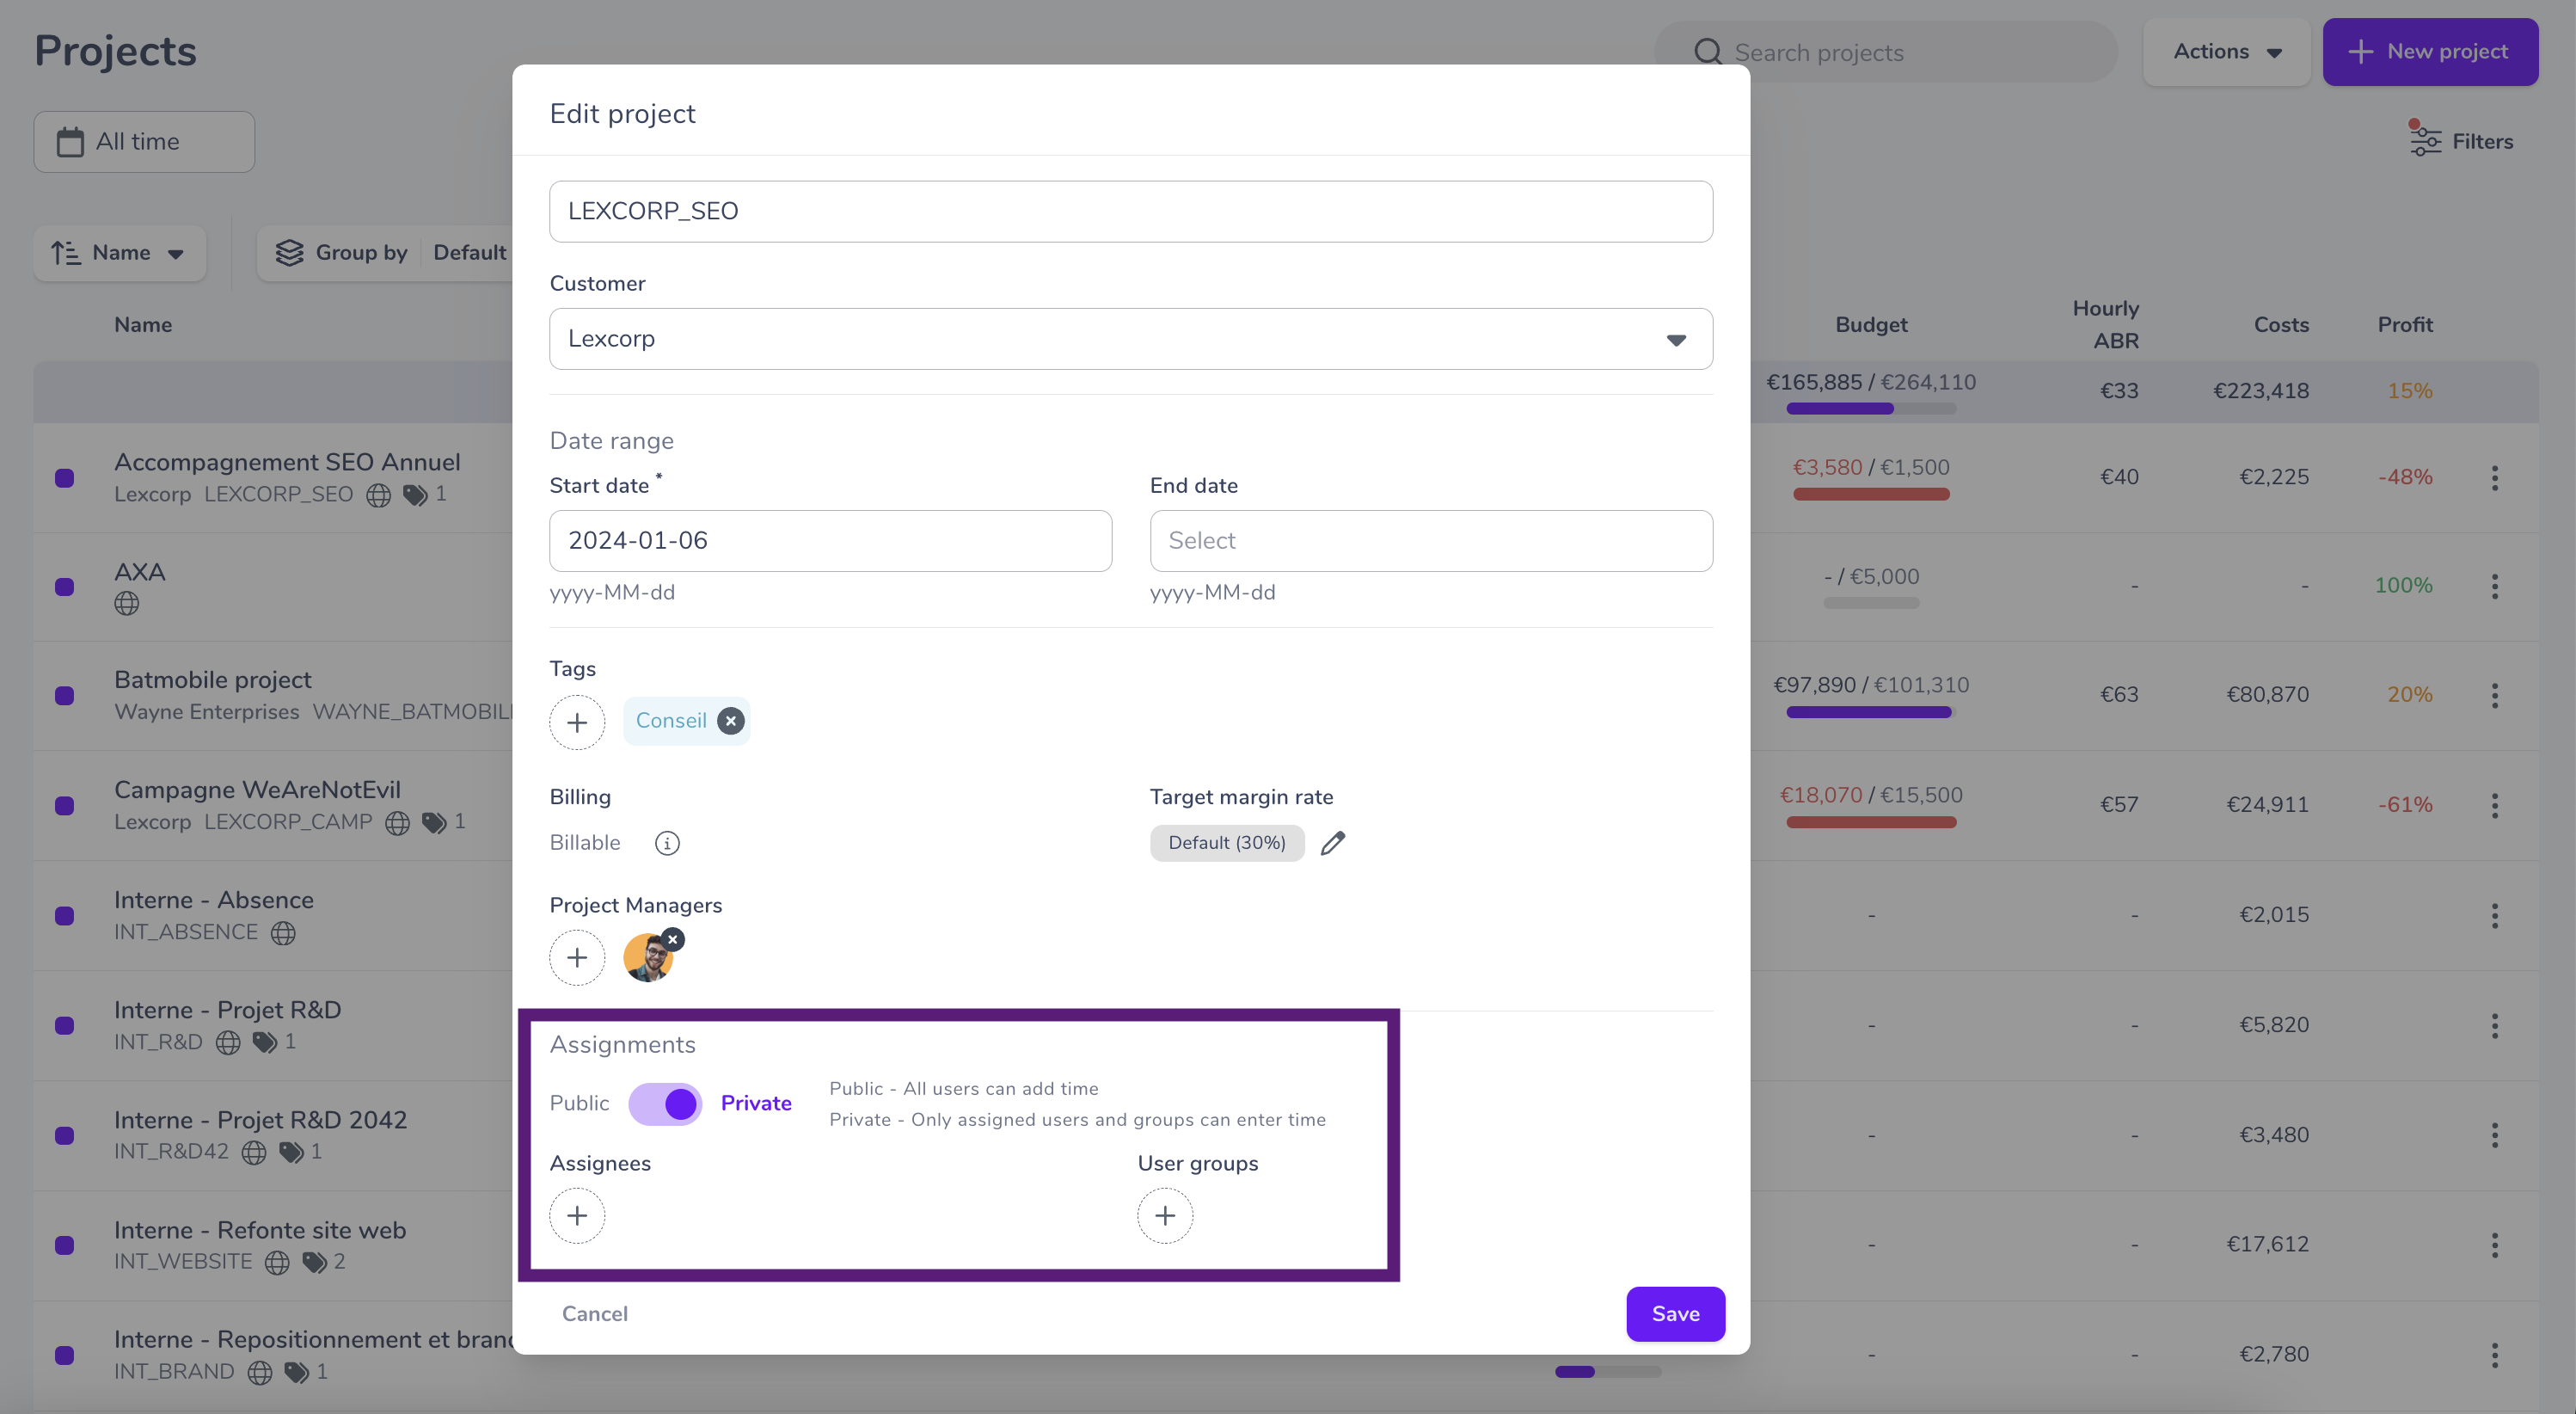Open Campagne WeAreNotEvil project
Screen dimensions: 2576x1414
[x=257, y=790]
